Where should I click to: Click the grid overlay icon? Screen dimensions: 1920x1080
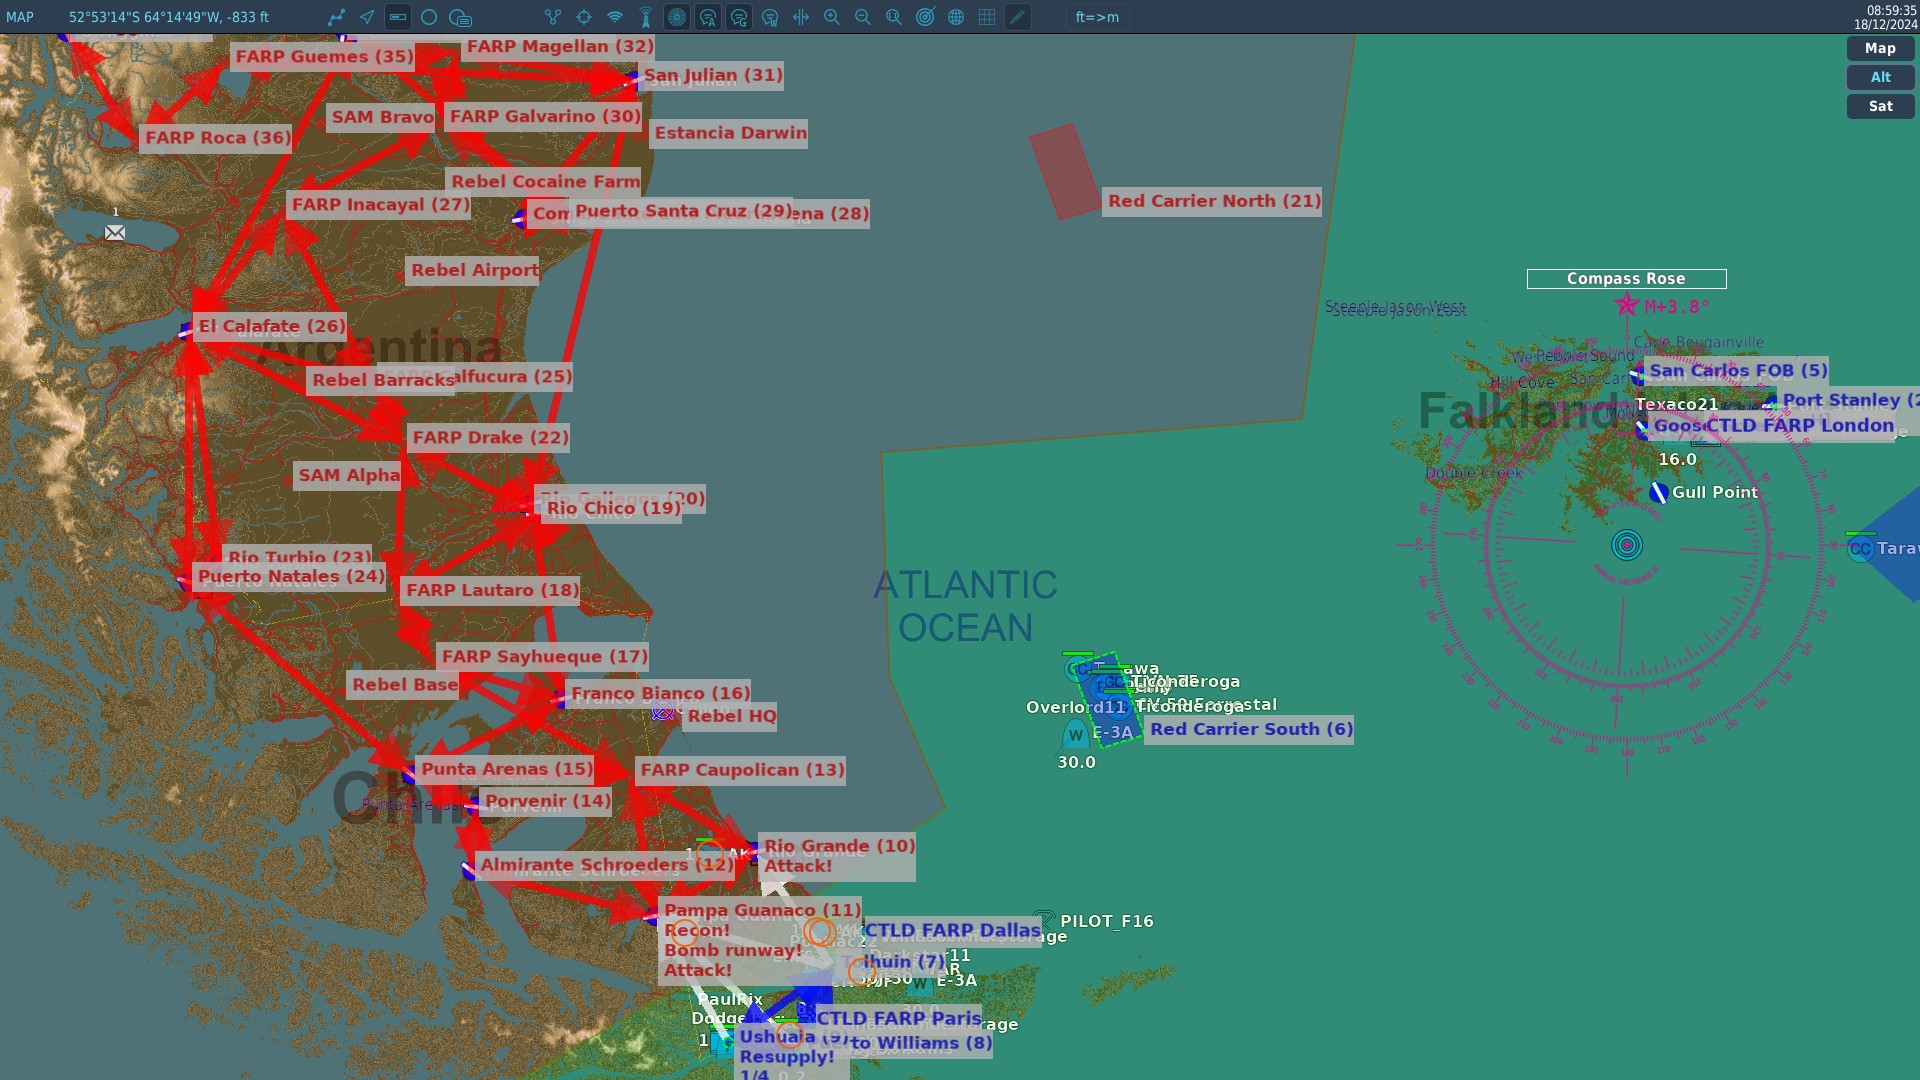click(987, 17)
